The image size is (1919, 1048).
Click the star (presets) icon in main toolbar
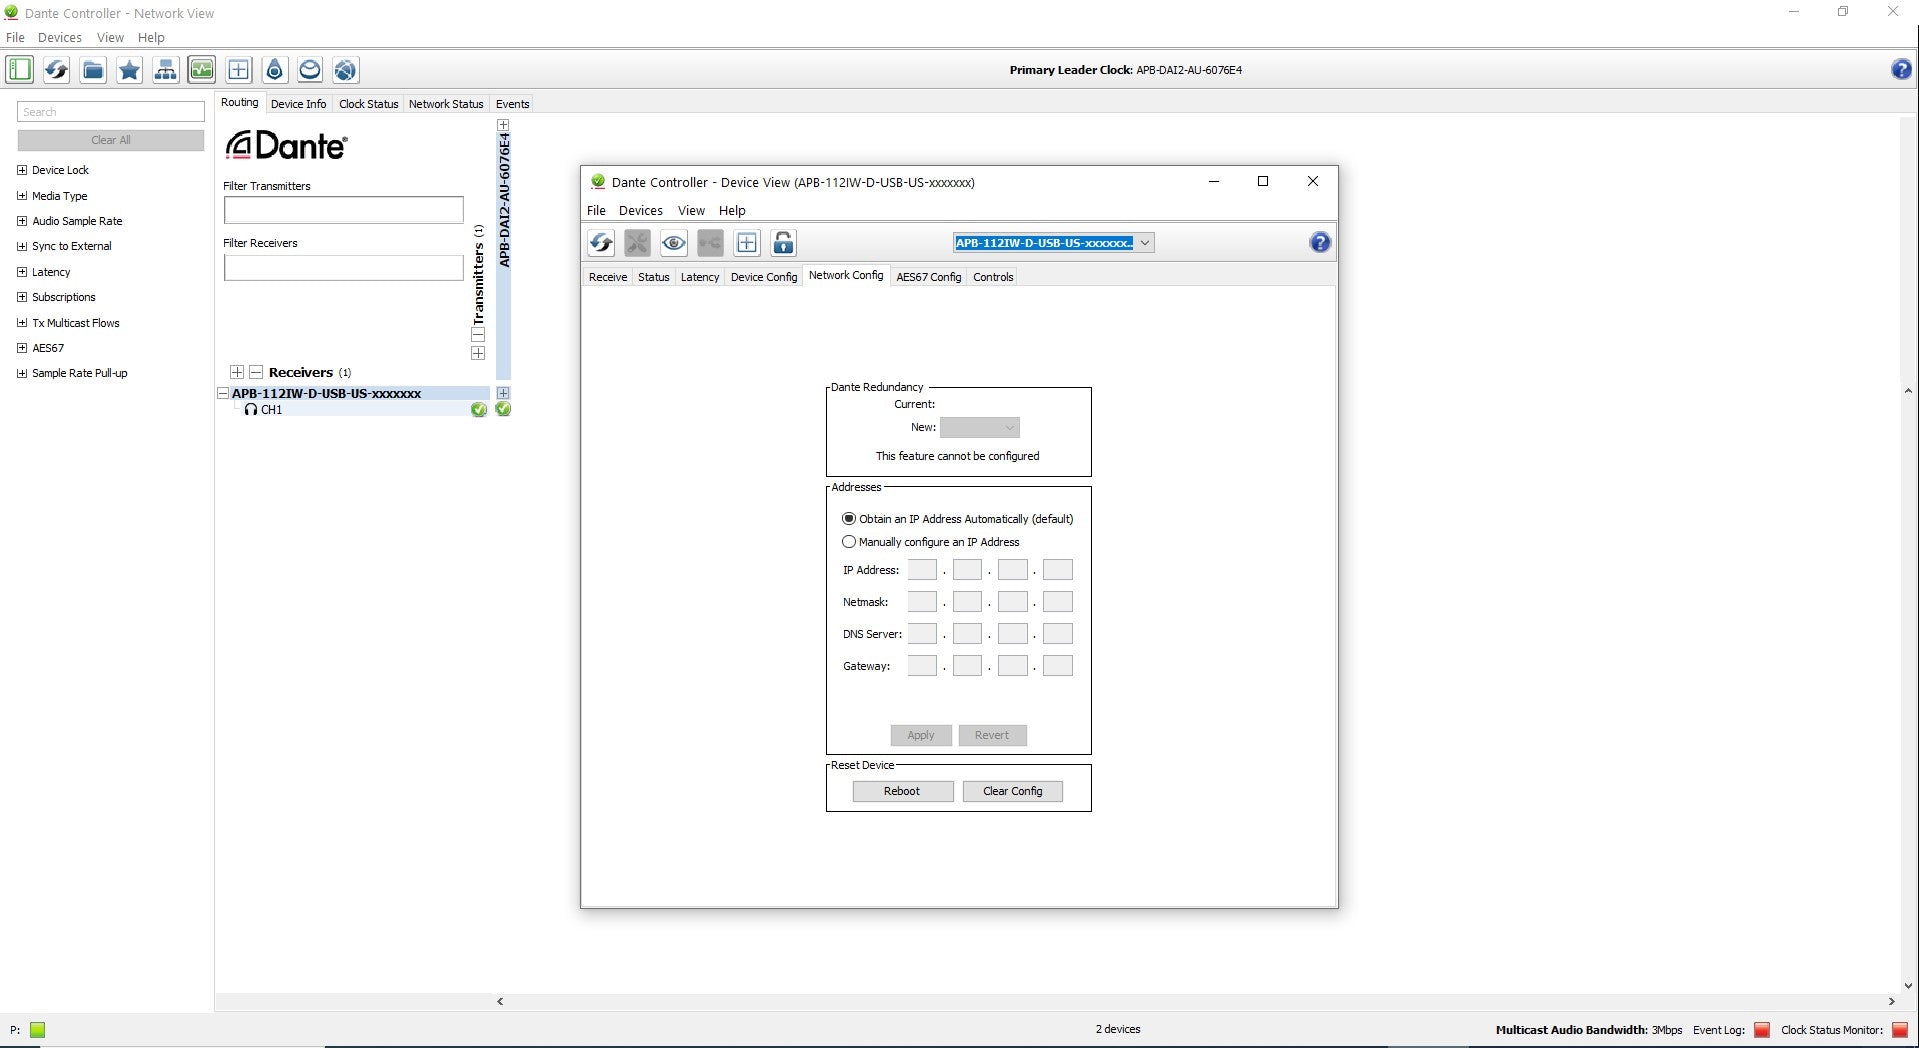click(129, 70)
